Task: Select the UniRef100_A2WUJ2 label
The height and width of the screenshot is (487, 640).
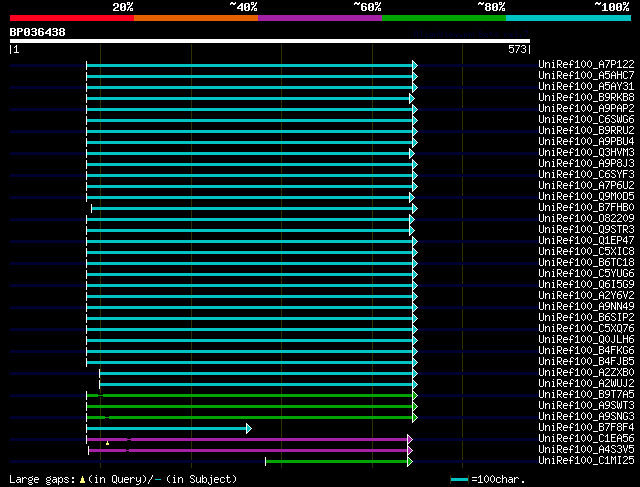Action: [587, 384]
